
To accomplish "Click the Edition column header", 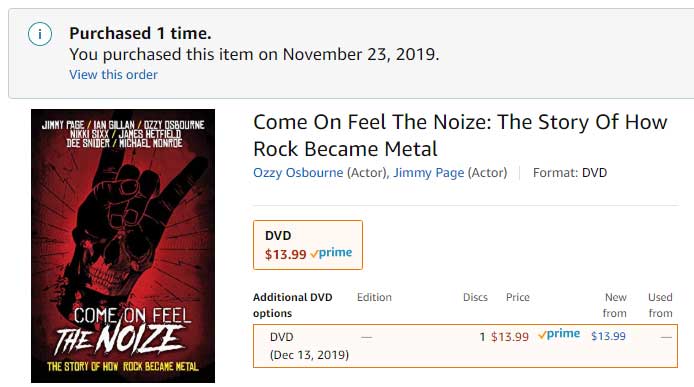I will [x=374, y=297].
